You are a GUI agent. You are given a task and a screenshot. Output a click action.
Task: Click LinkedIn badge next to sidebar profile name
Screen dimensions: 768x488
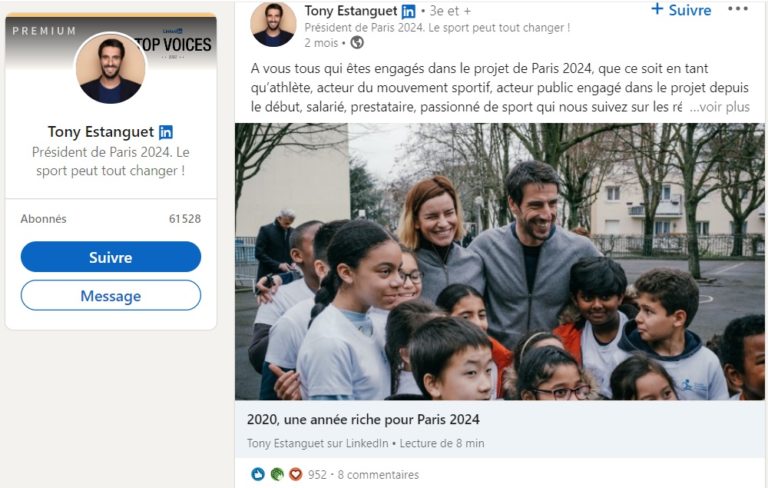coord(166,132)
